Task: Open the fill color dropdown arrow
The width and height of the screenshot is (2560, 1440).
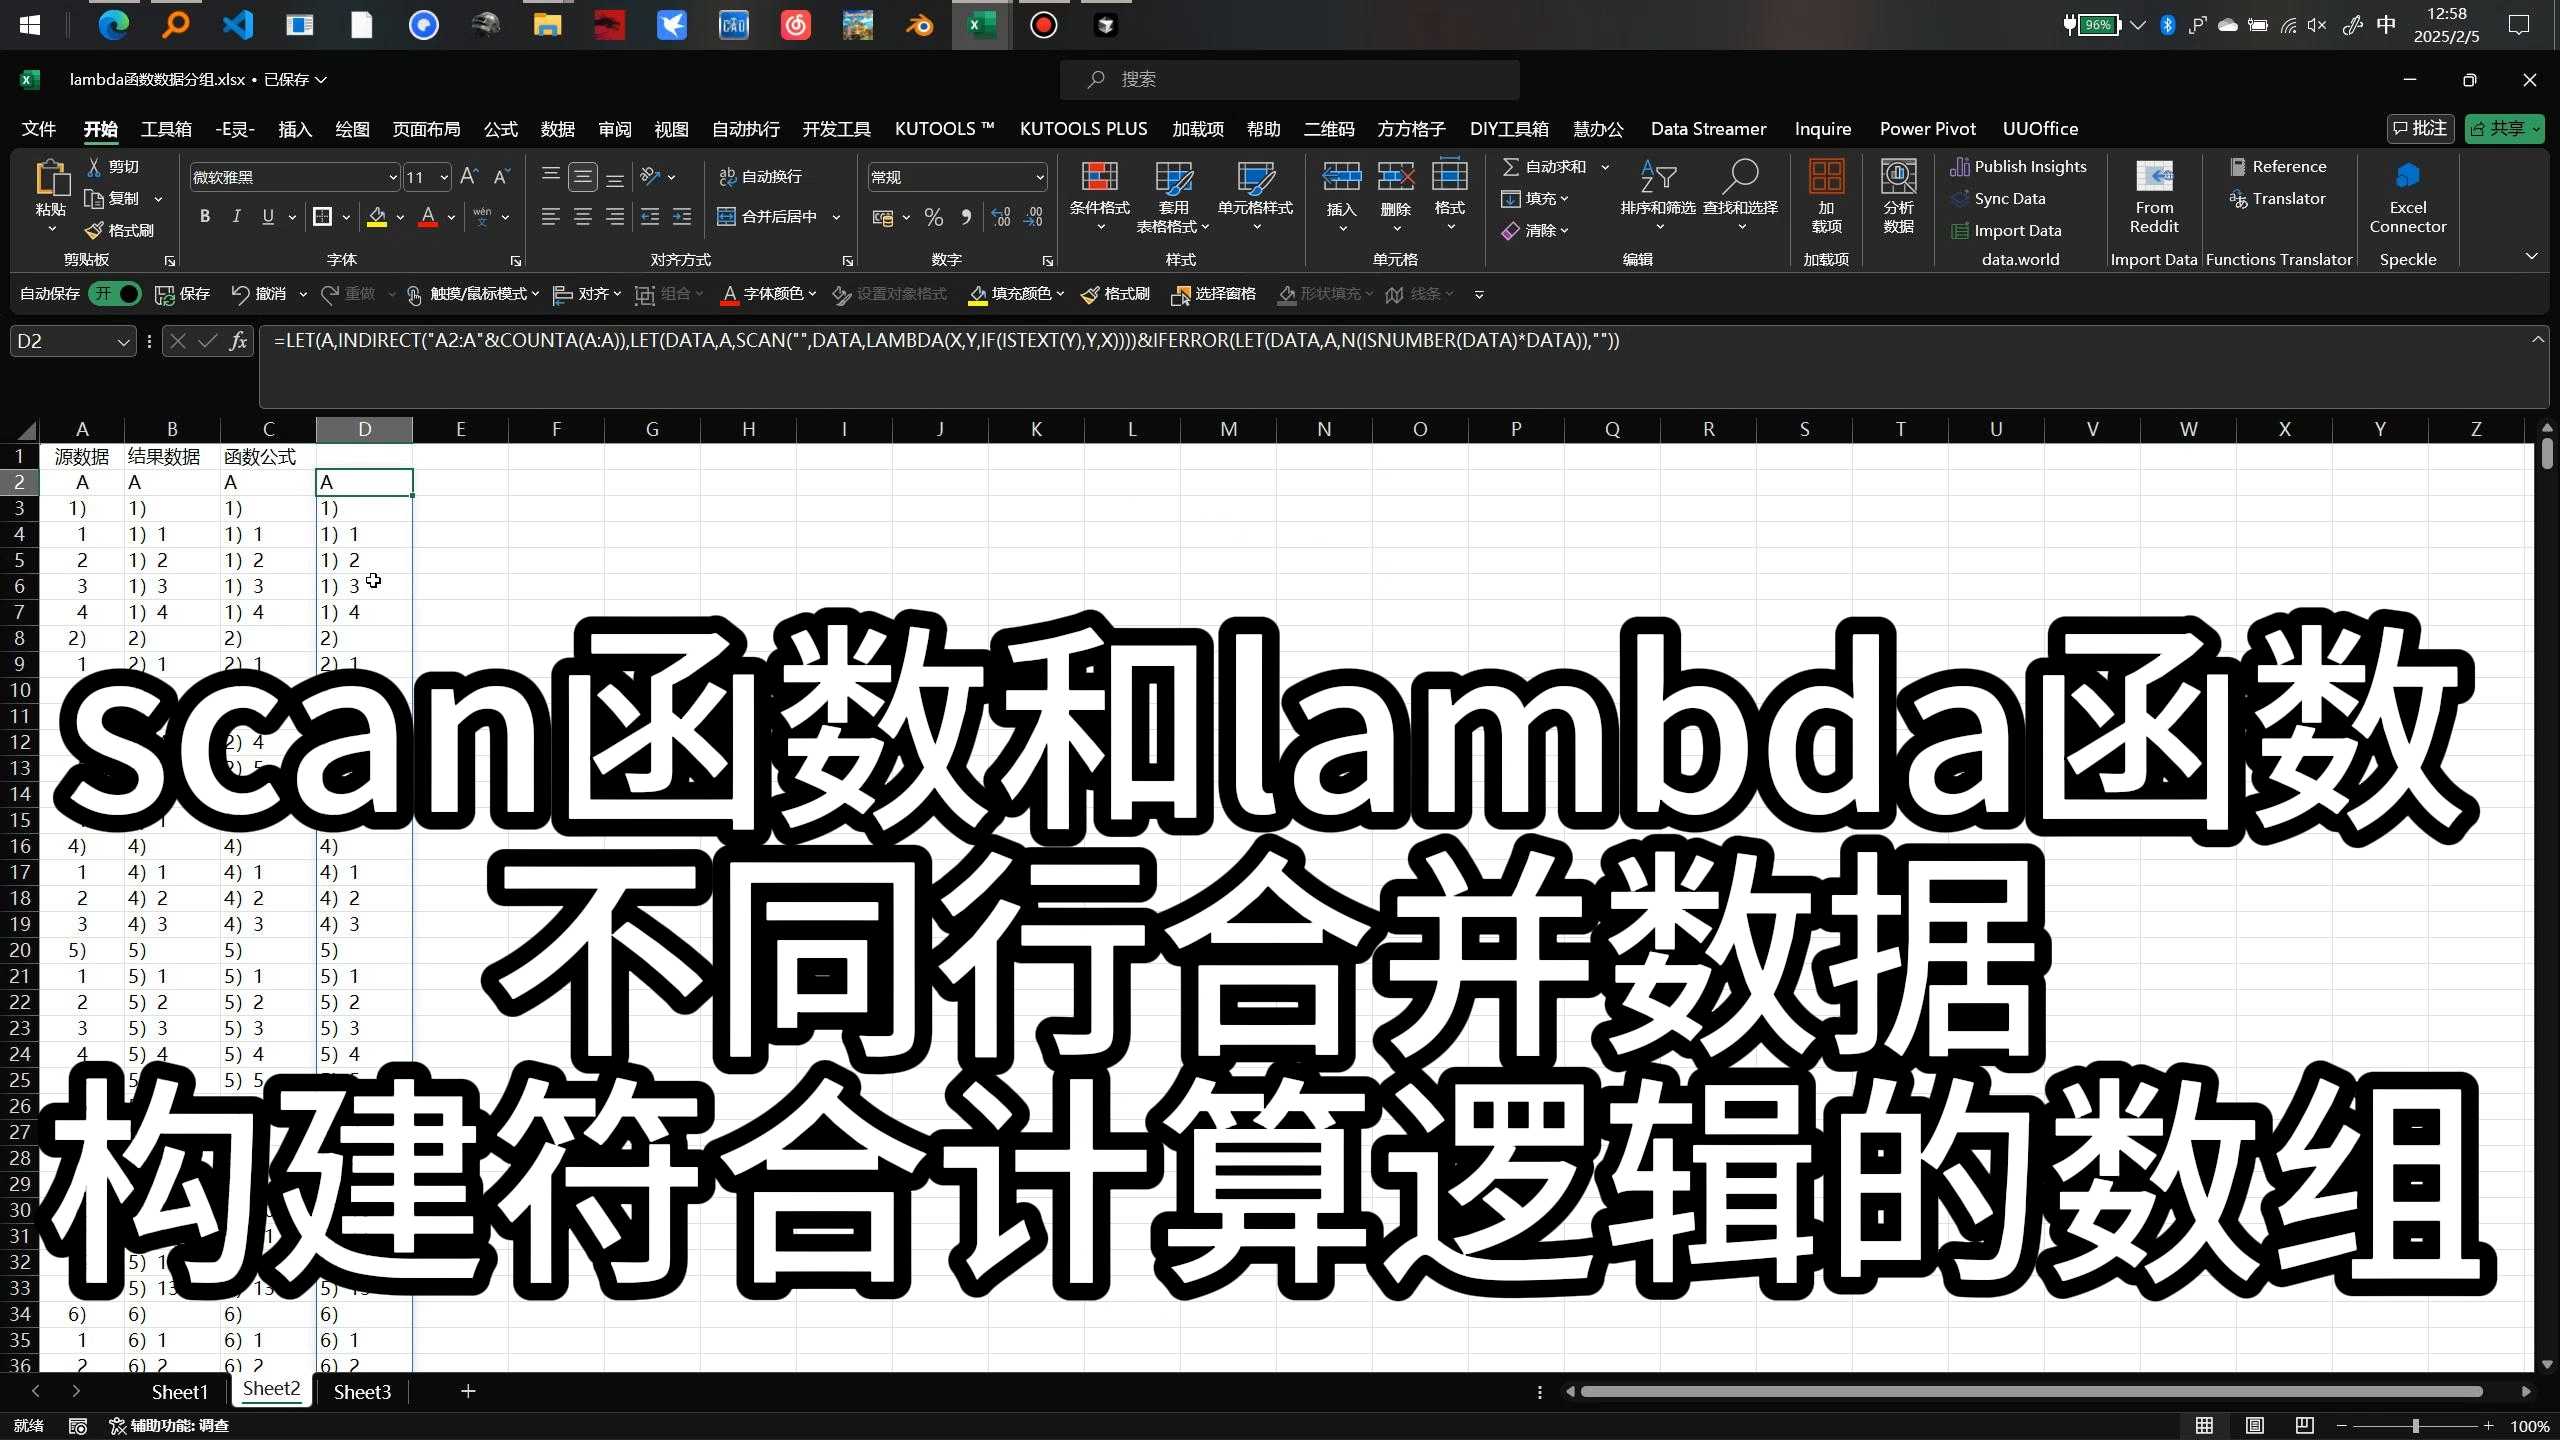Action: tap(398, 217)
